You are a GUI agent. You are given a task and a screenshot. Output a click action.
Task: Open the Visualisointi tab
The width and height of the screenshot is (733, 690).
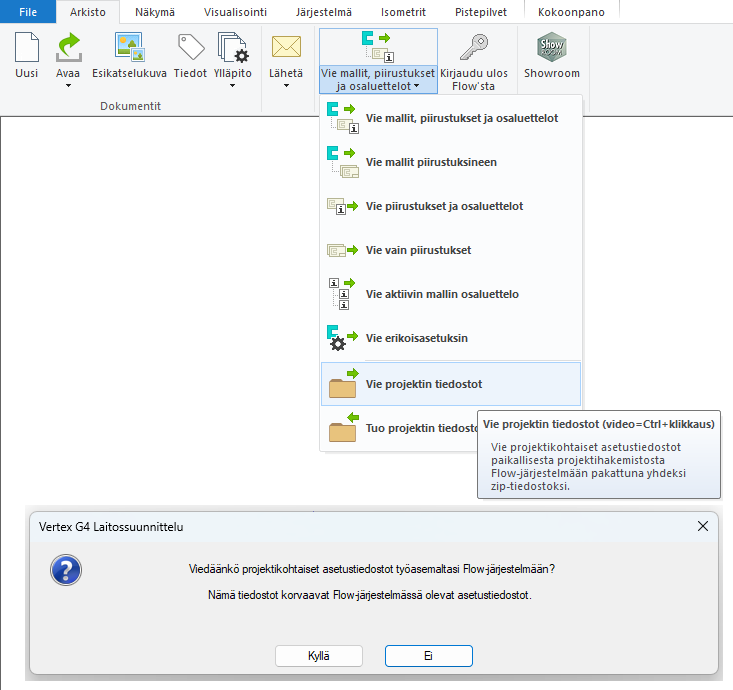coord(235,12)
